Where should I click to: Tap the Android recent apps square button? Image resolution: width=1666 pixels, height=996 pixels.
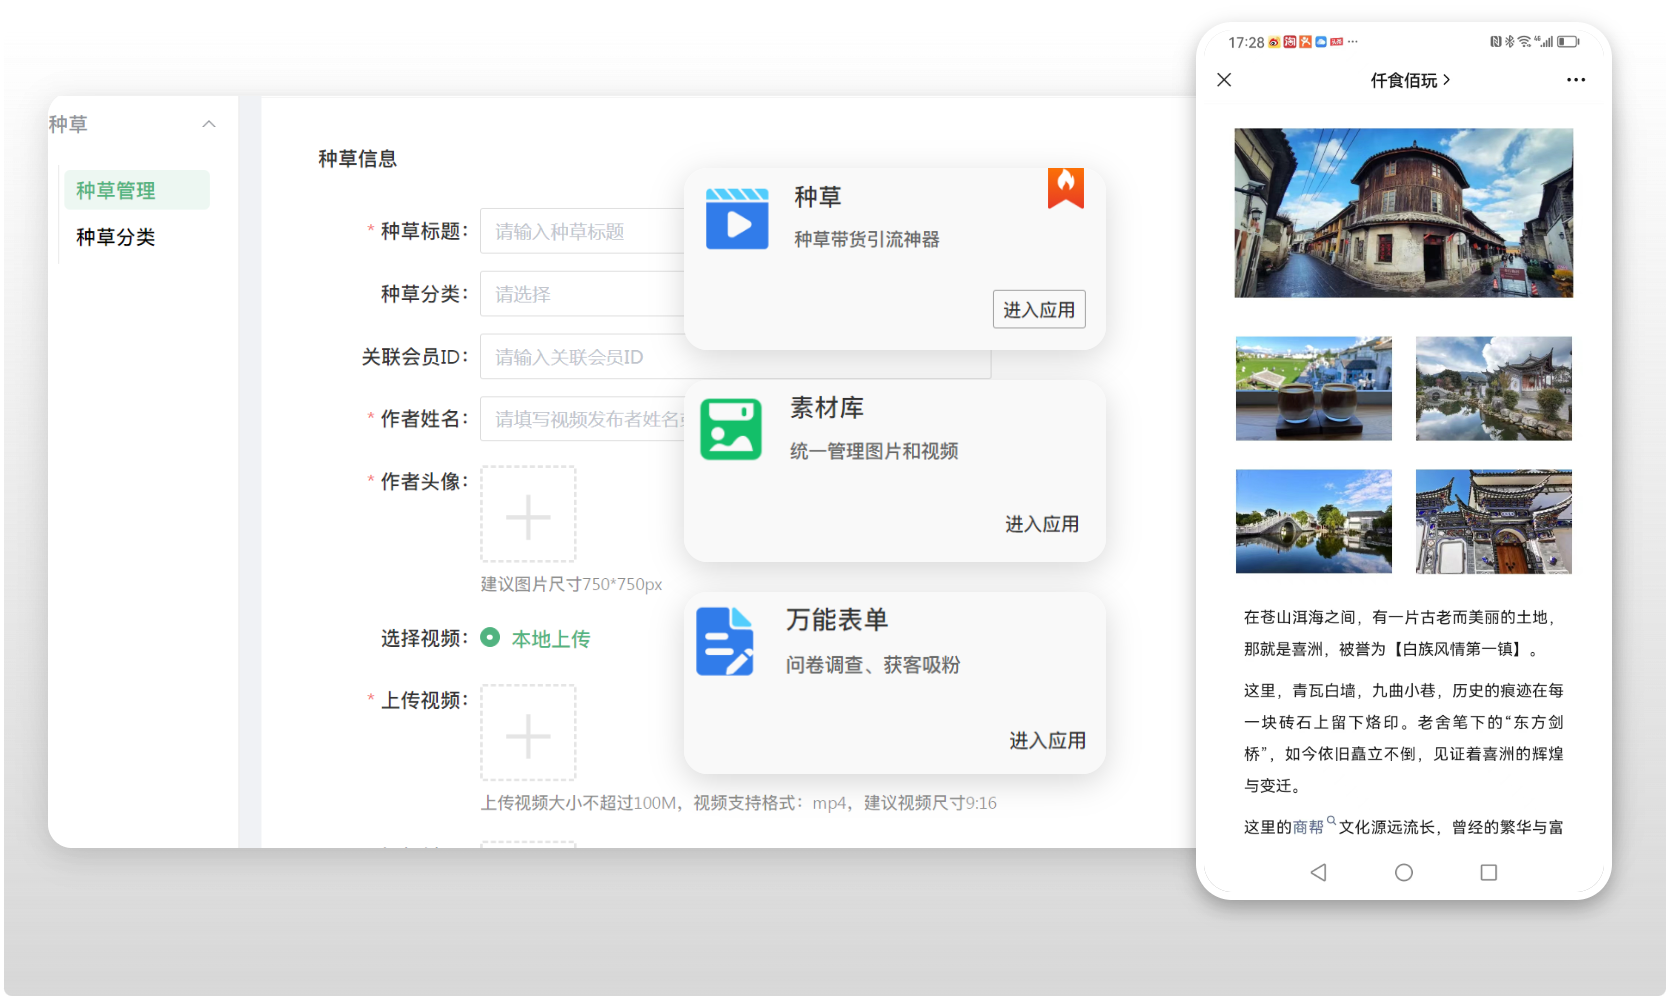pyautogui.click(x=1488, y=872)
